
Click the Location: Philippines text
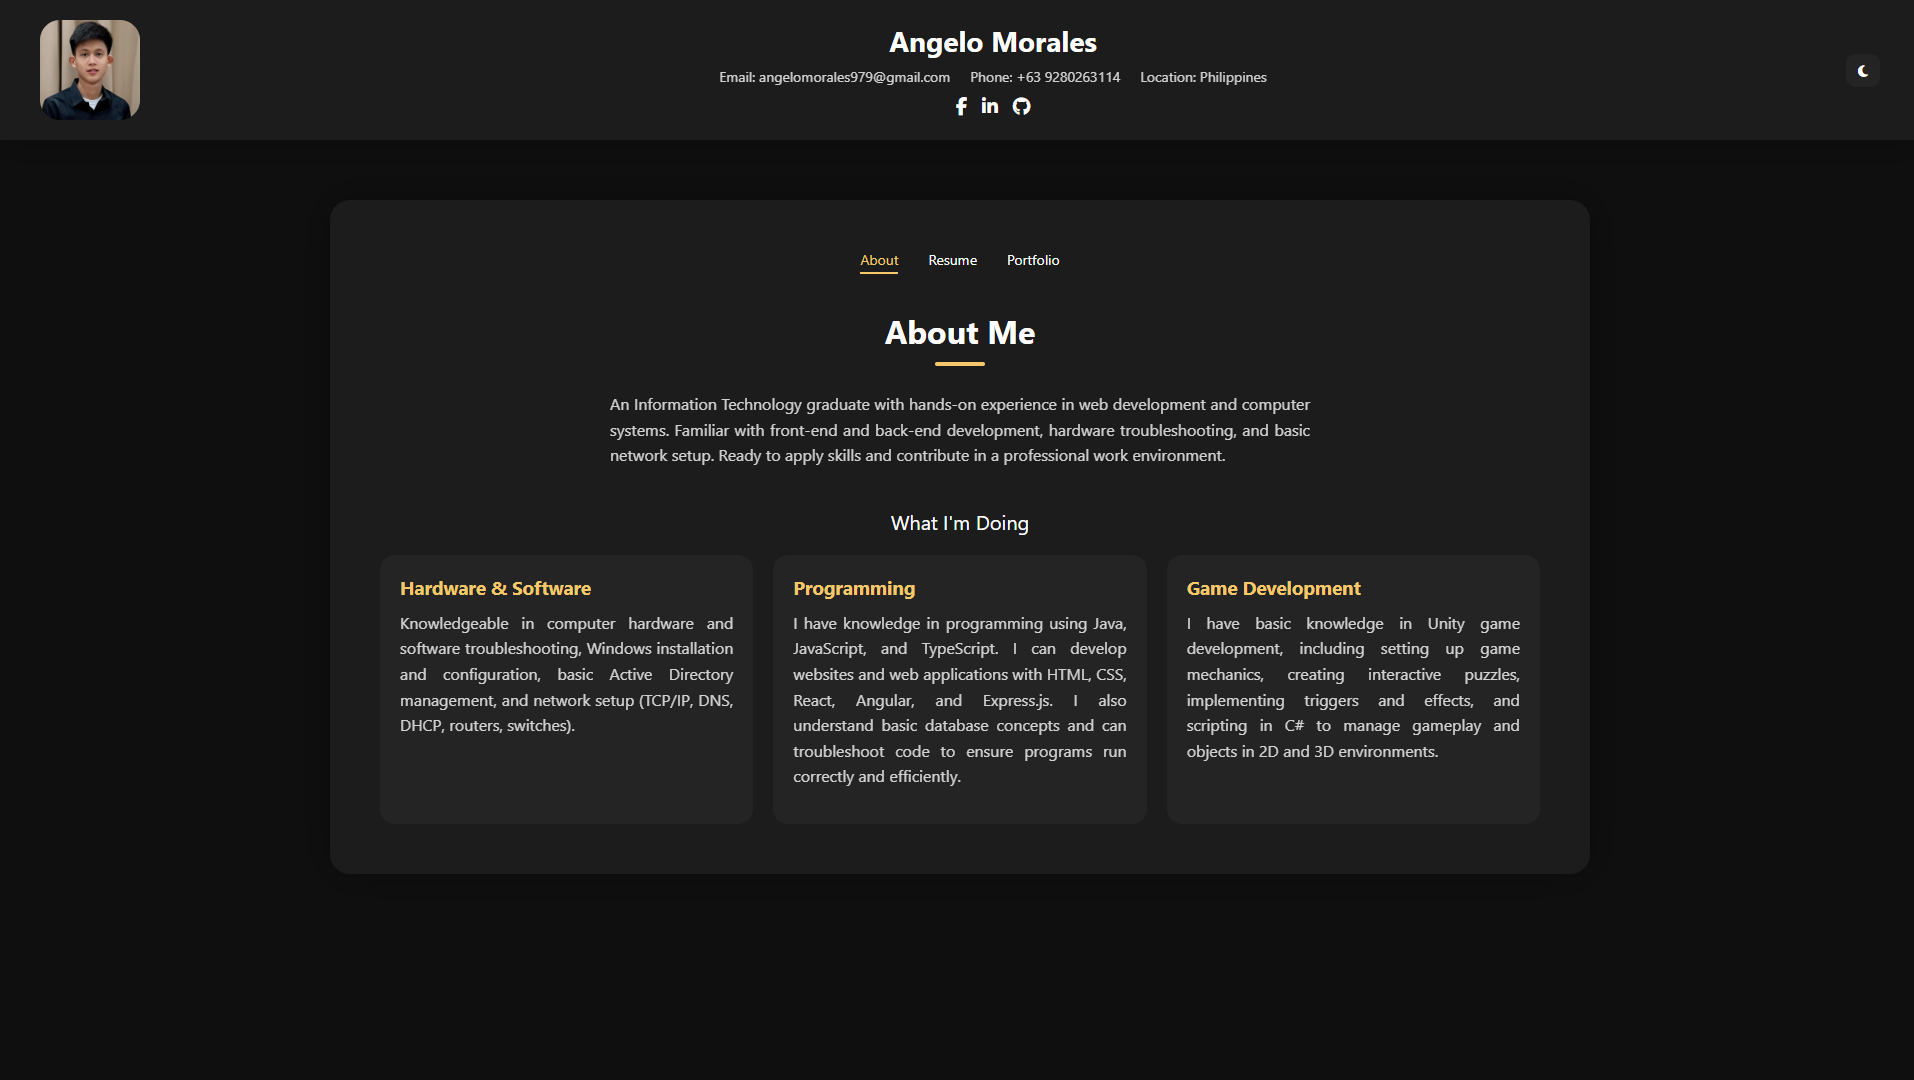coord(1203,77)
